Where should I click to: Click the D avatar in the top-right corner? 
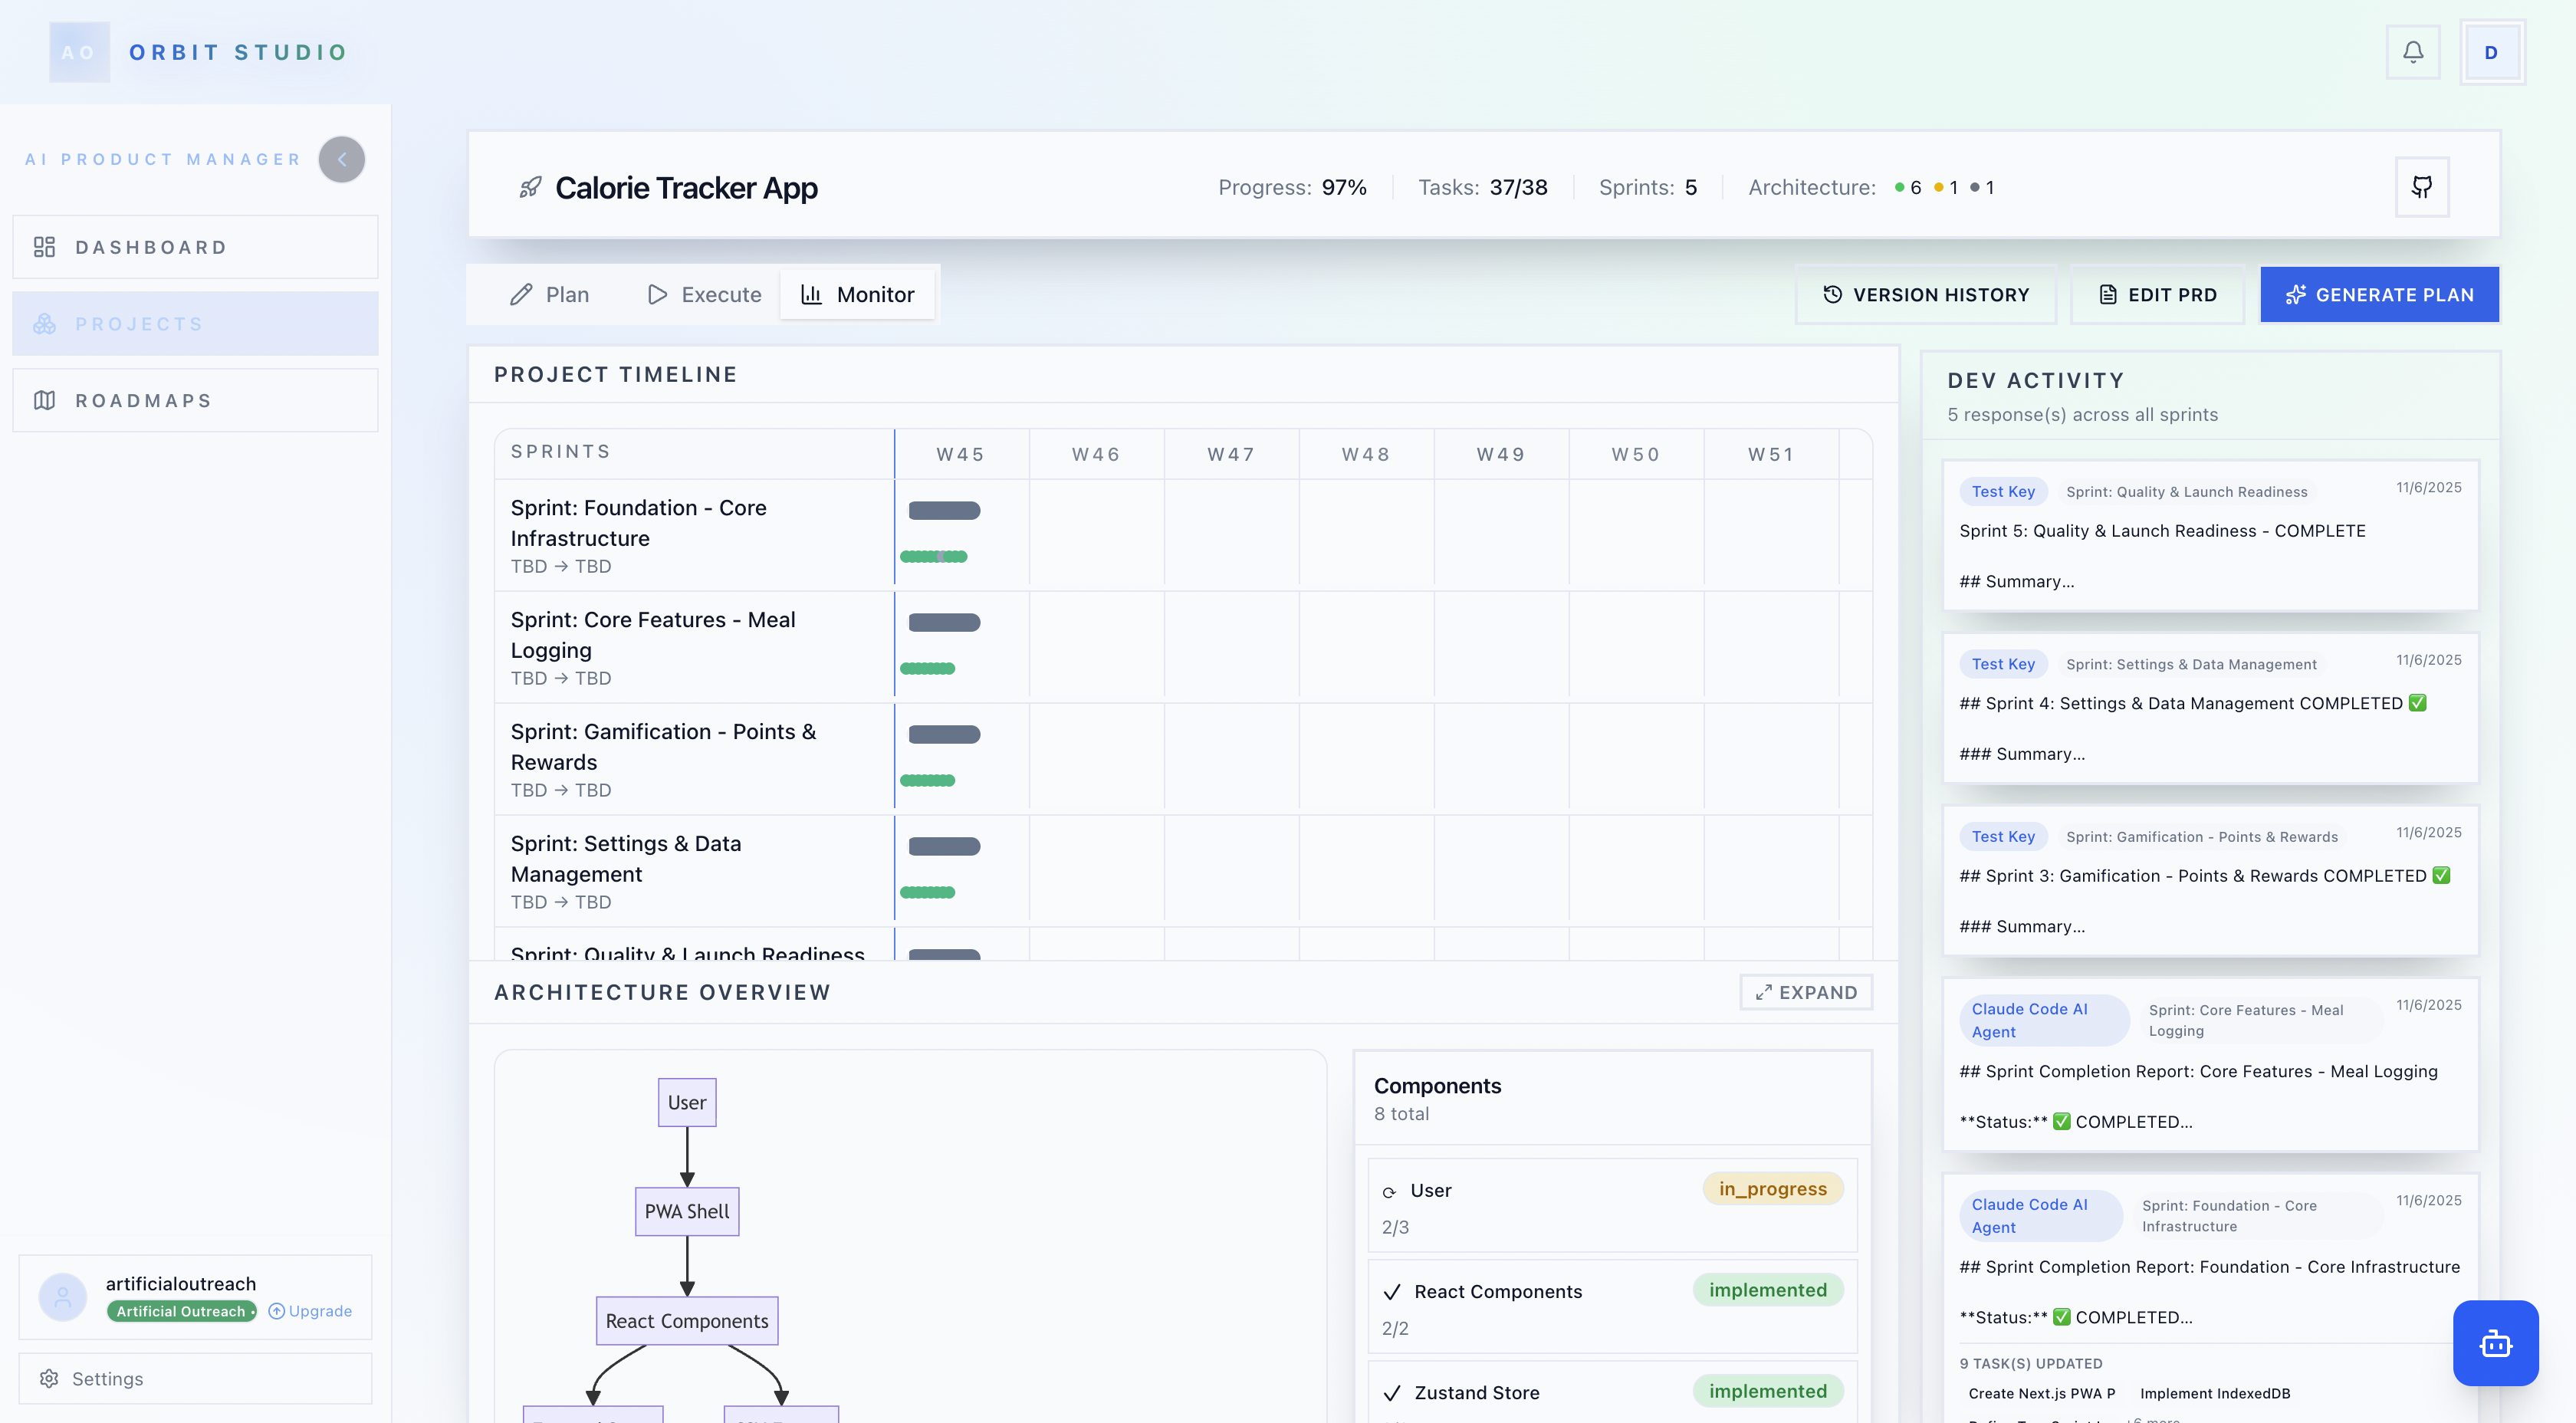(x=2491, y=52)
